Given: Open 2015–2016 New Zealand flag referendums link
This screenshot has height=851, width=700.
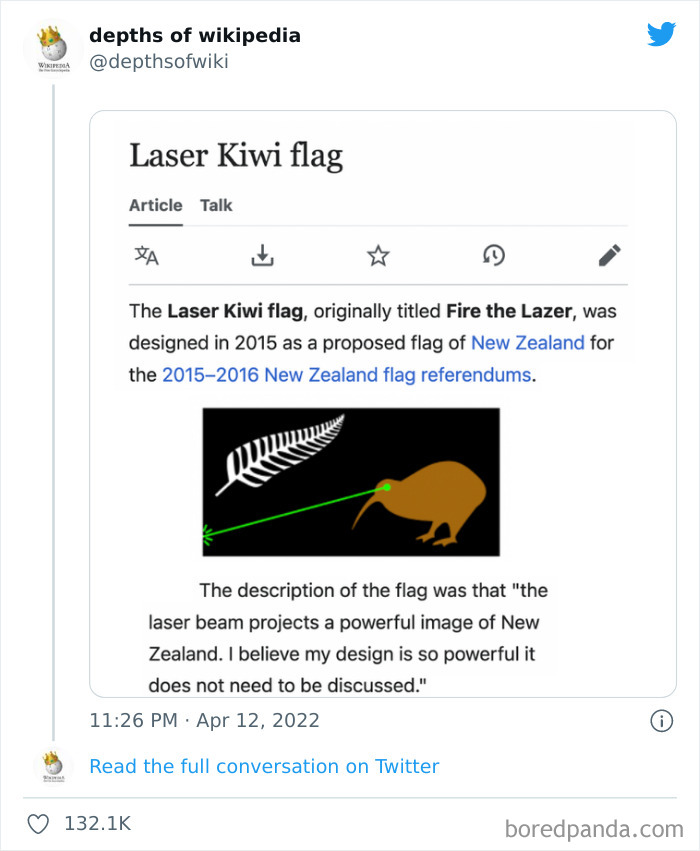Looking at the screenshot, I should coord(346,376).
